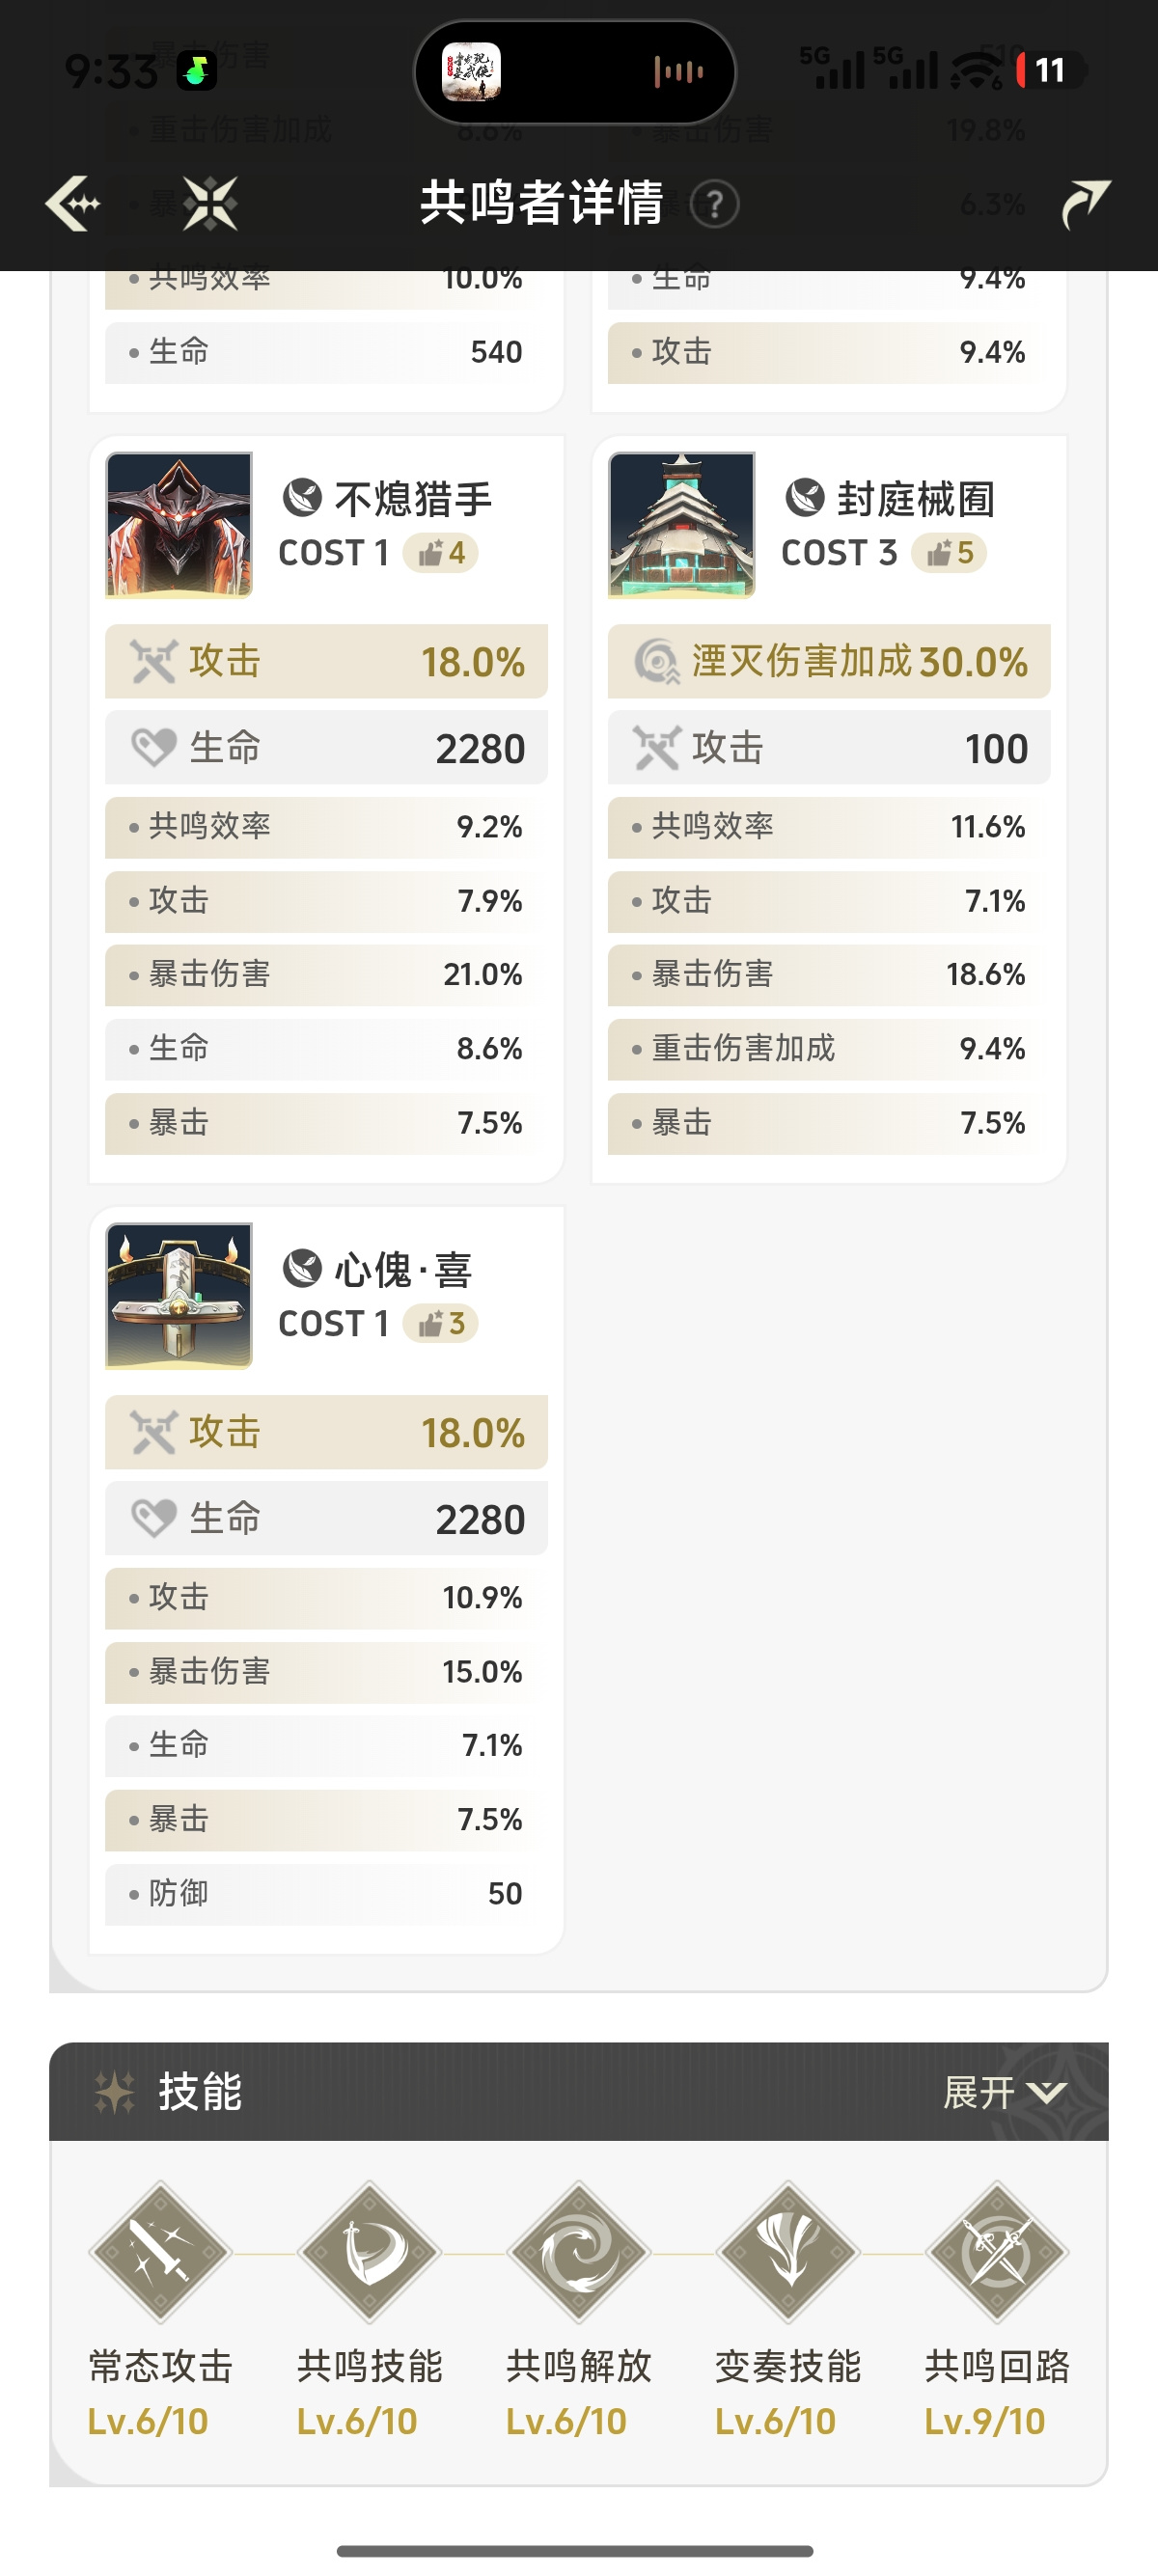Tap the like badge on 不熄猎手
Viewport: 1158px width, 2576px height.
pos(441,553)
